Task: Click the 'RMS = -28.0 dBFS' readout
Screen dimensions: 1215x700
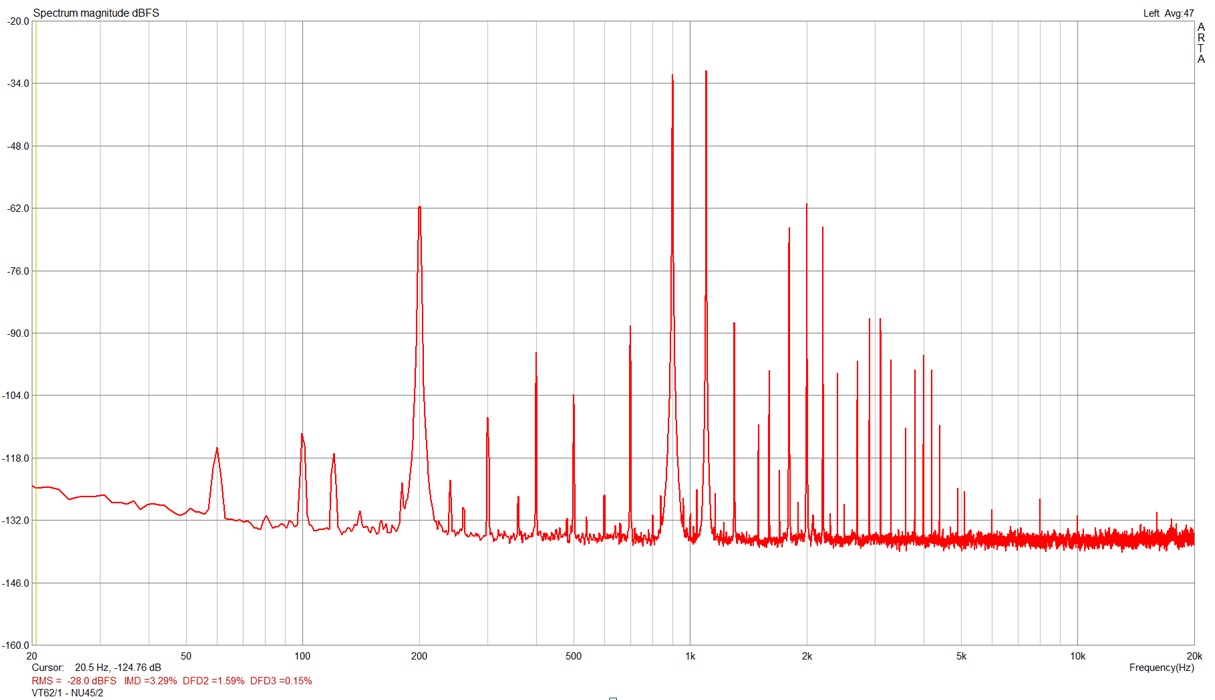Action: tap(74, 680)
